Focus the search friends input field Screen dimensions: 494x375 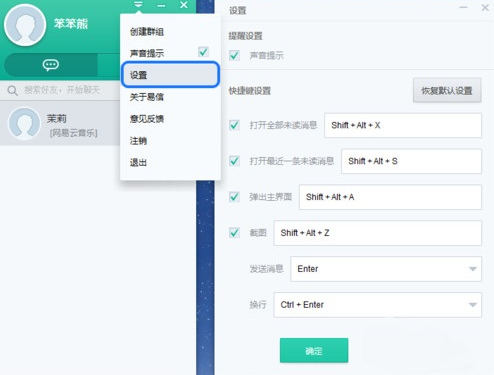tap(62, 90)
